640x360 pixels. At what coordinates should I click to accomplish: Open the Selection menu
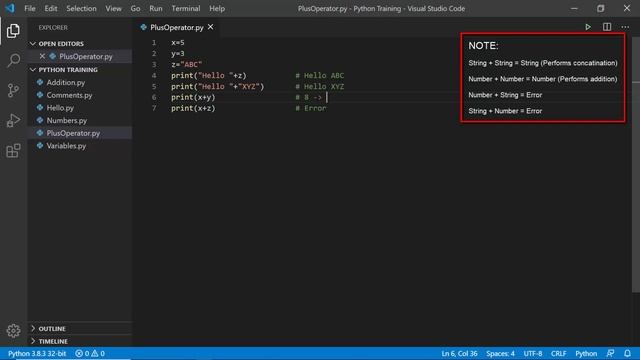point(81,8)
